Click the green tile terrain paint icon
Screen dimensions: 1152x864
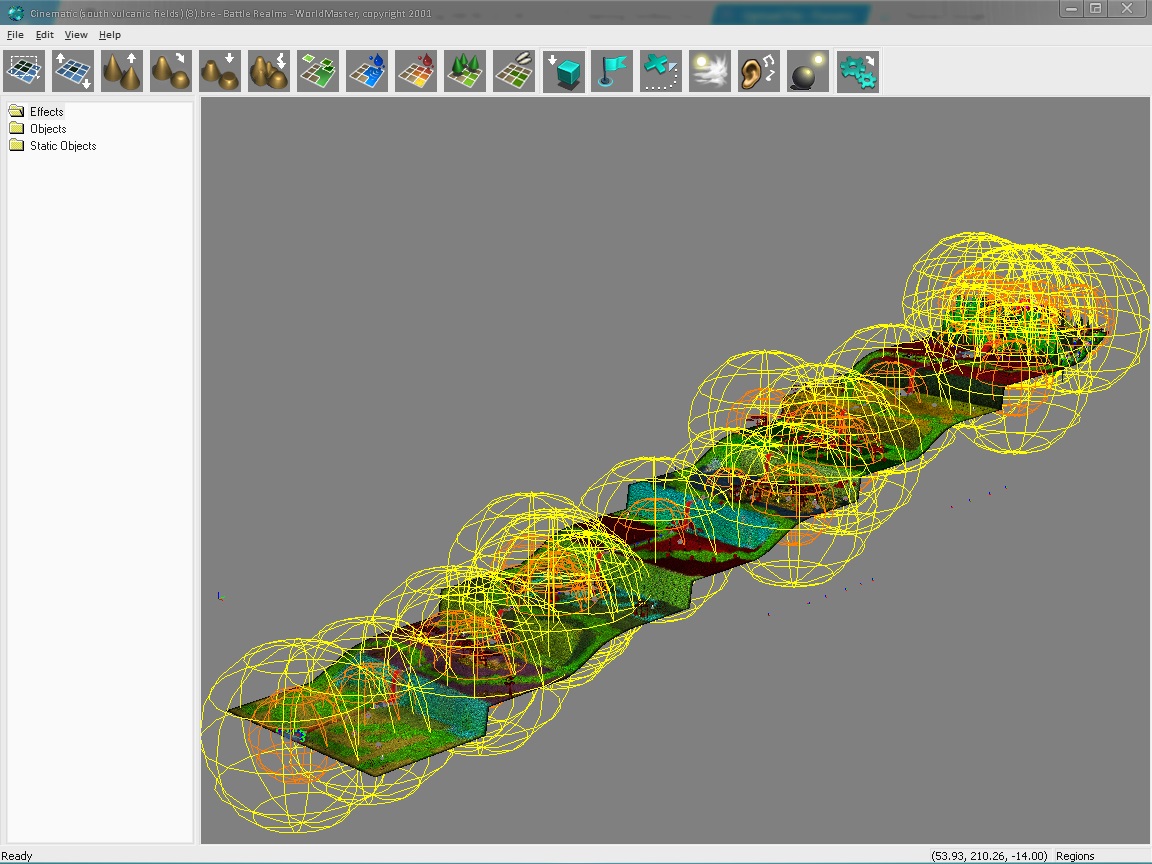coord(318,72)
